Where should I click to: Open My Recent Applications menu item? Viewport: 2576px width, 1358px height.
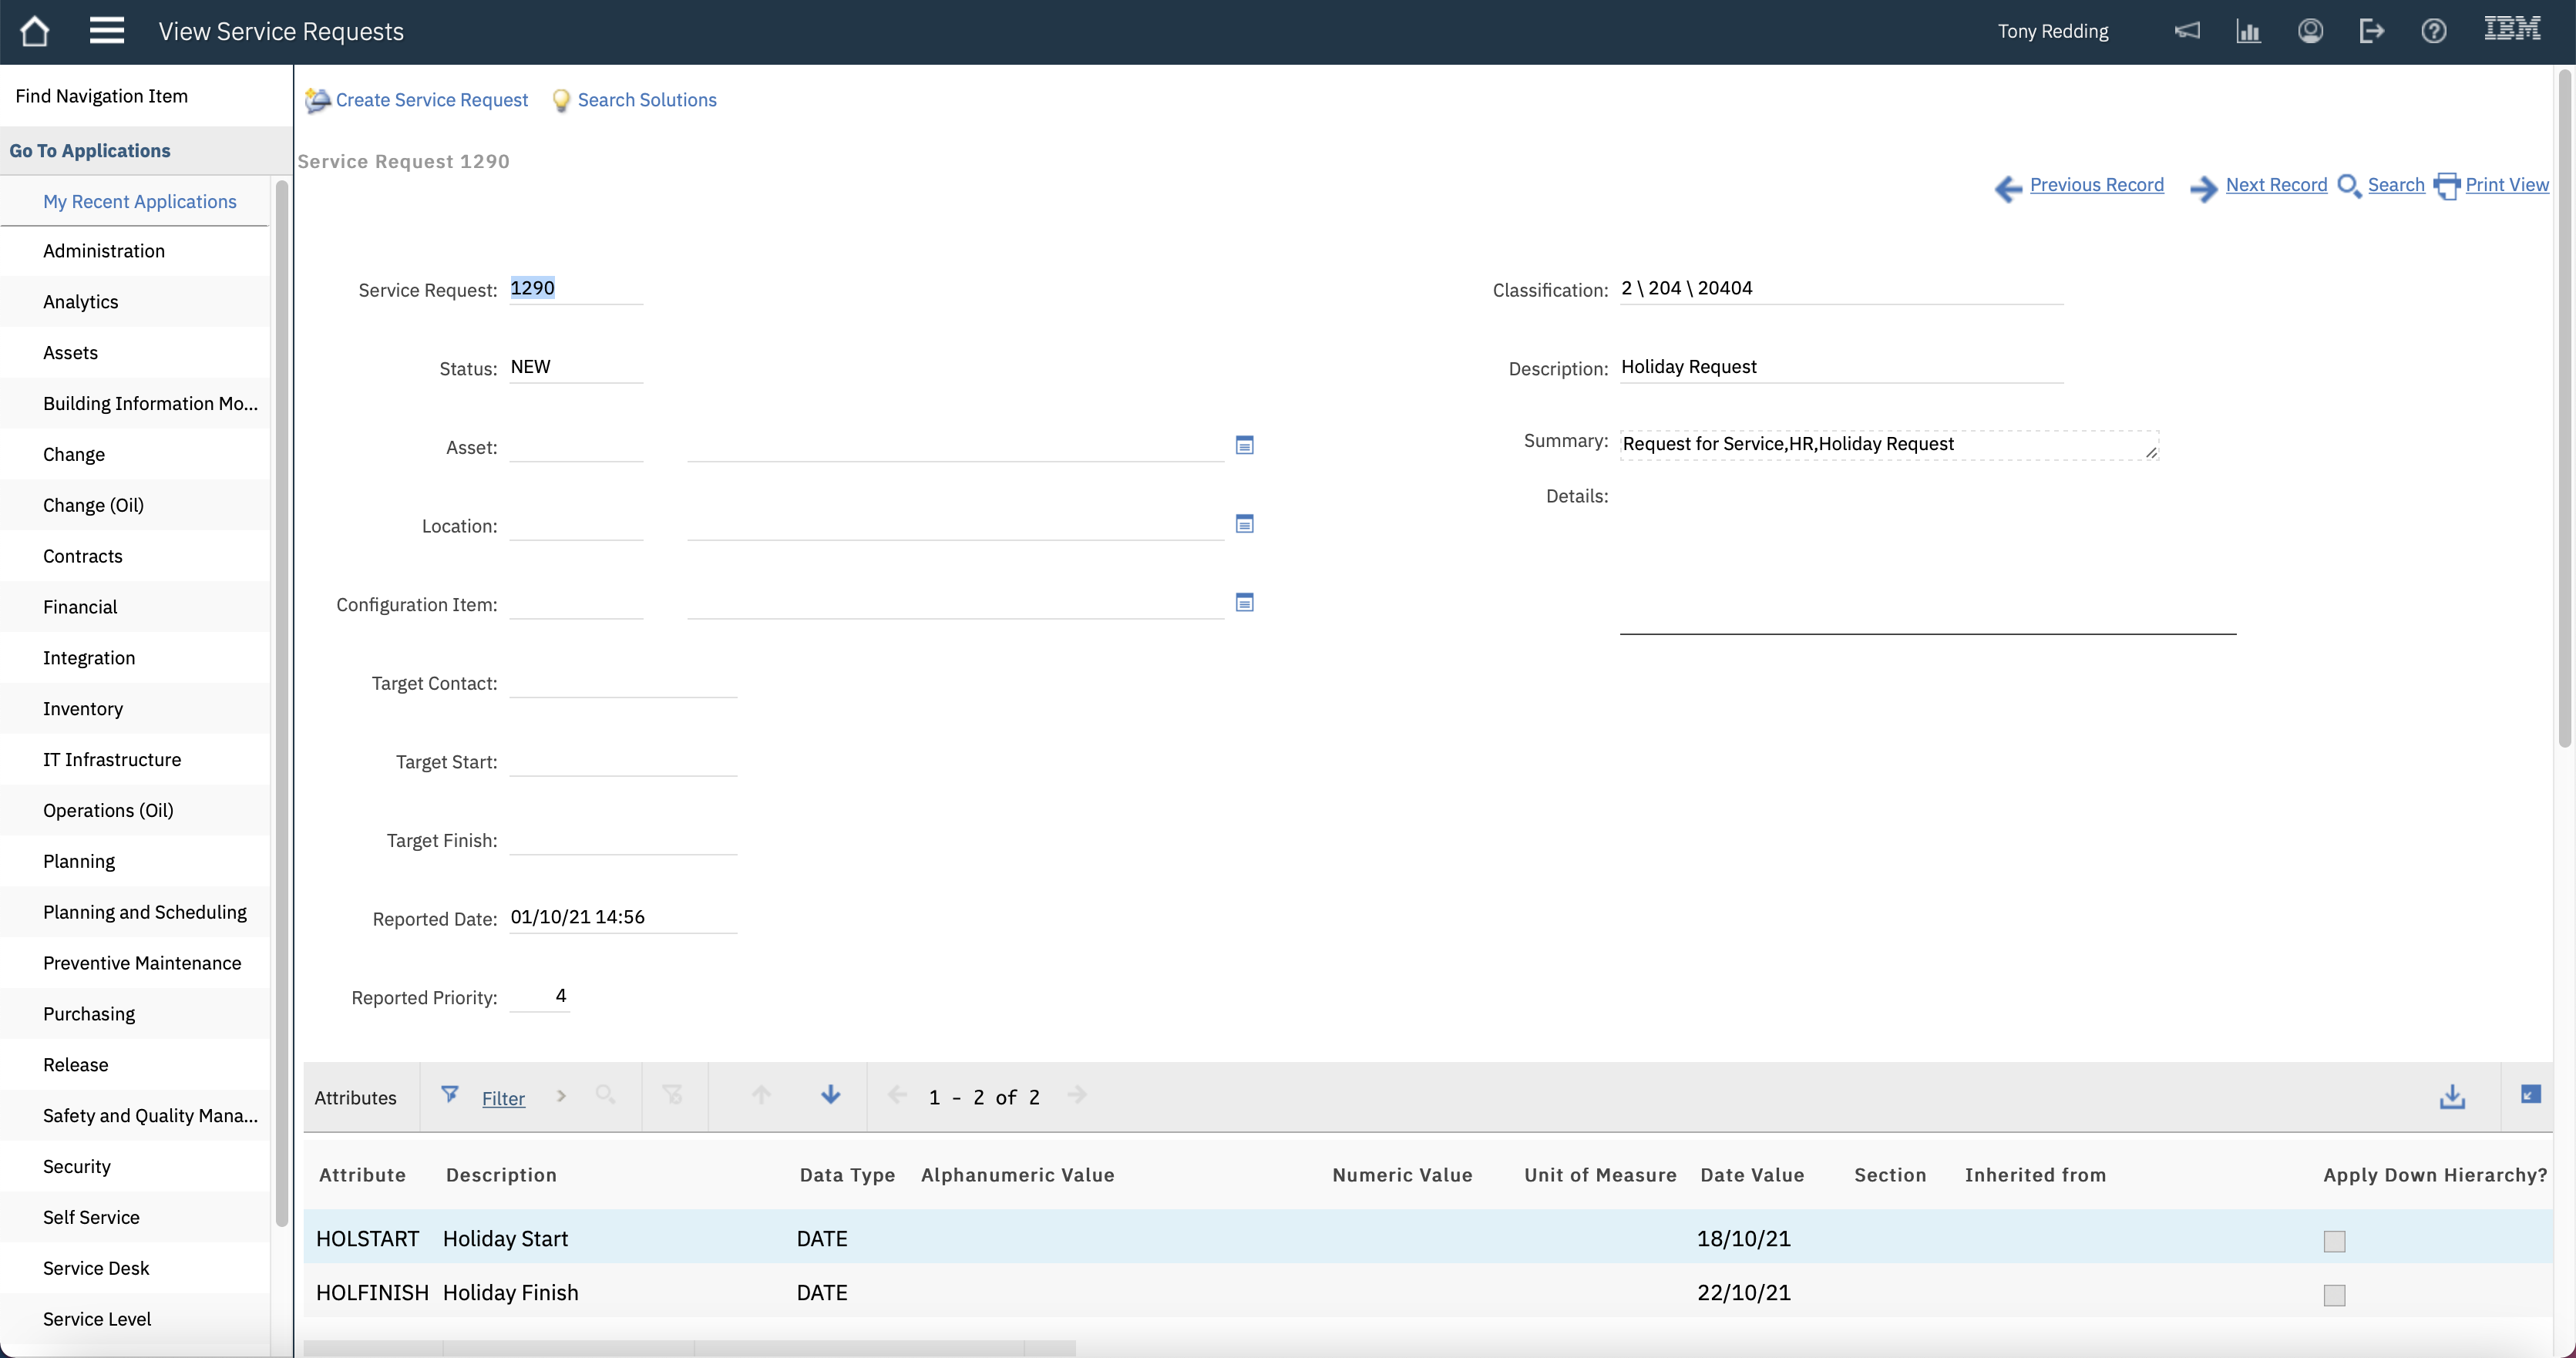point(139,201)
